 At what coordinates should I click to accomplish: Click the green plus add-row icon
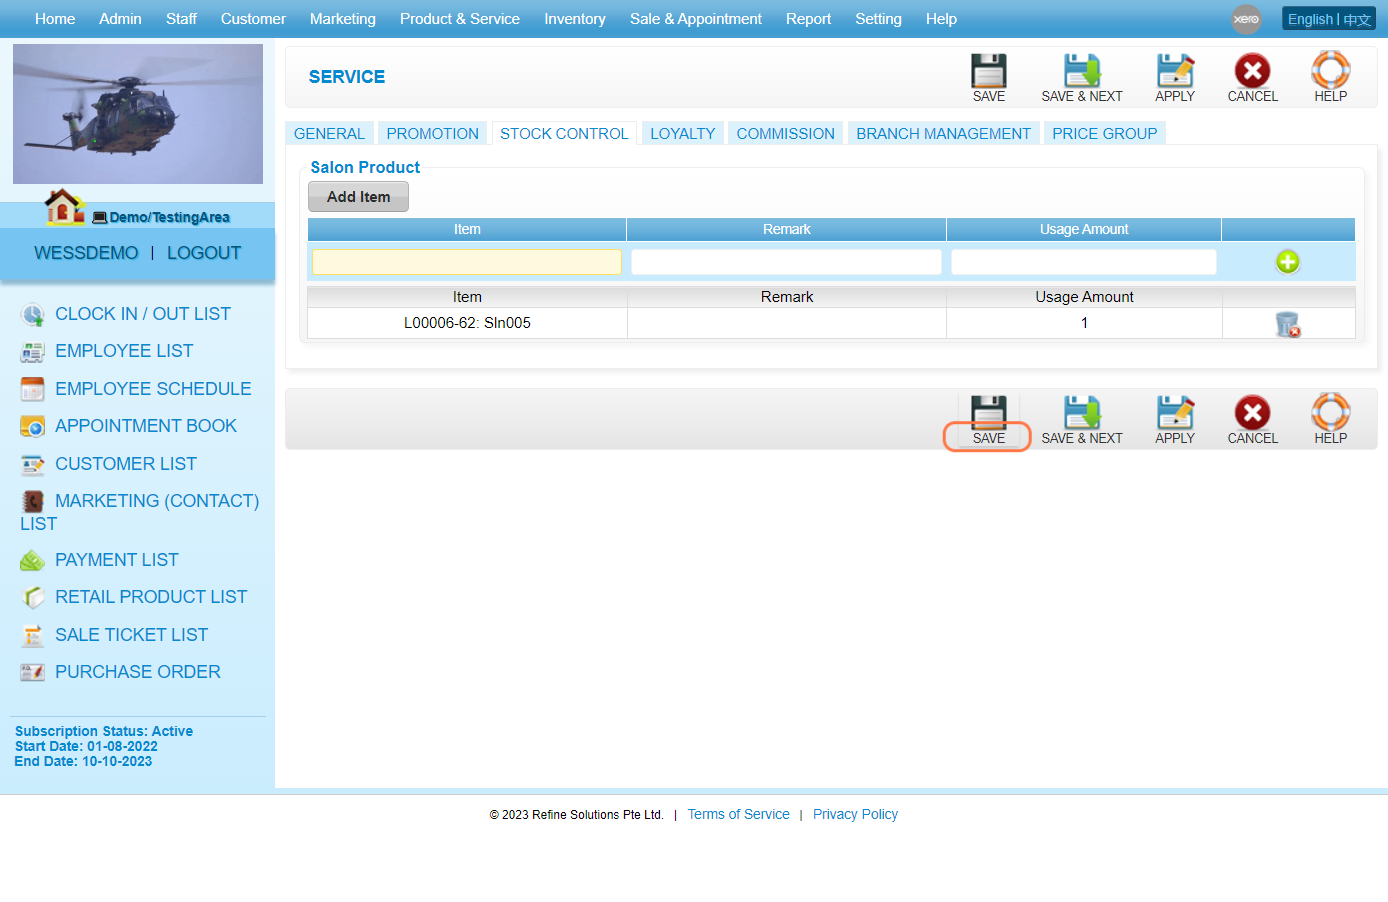[1288, 262]
